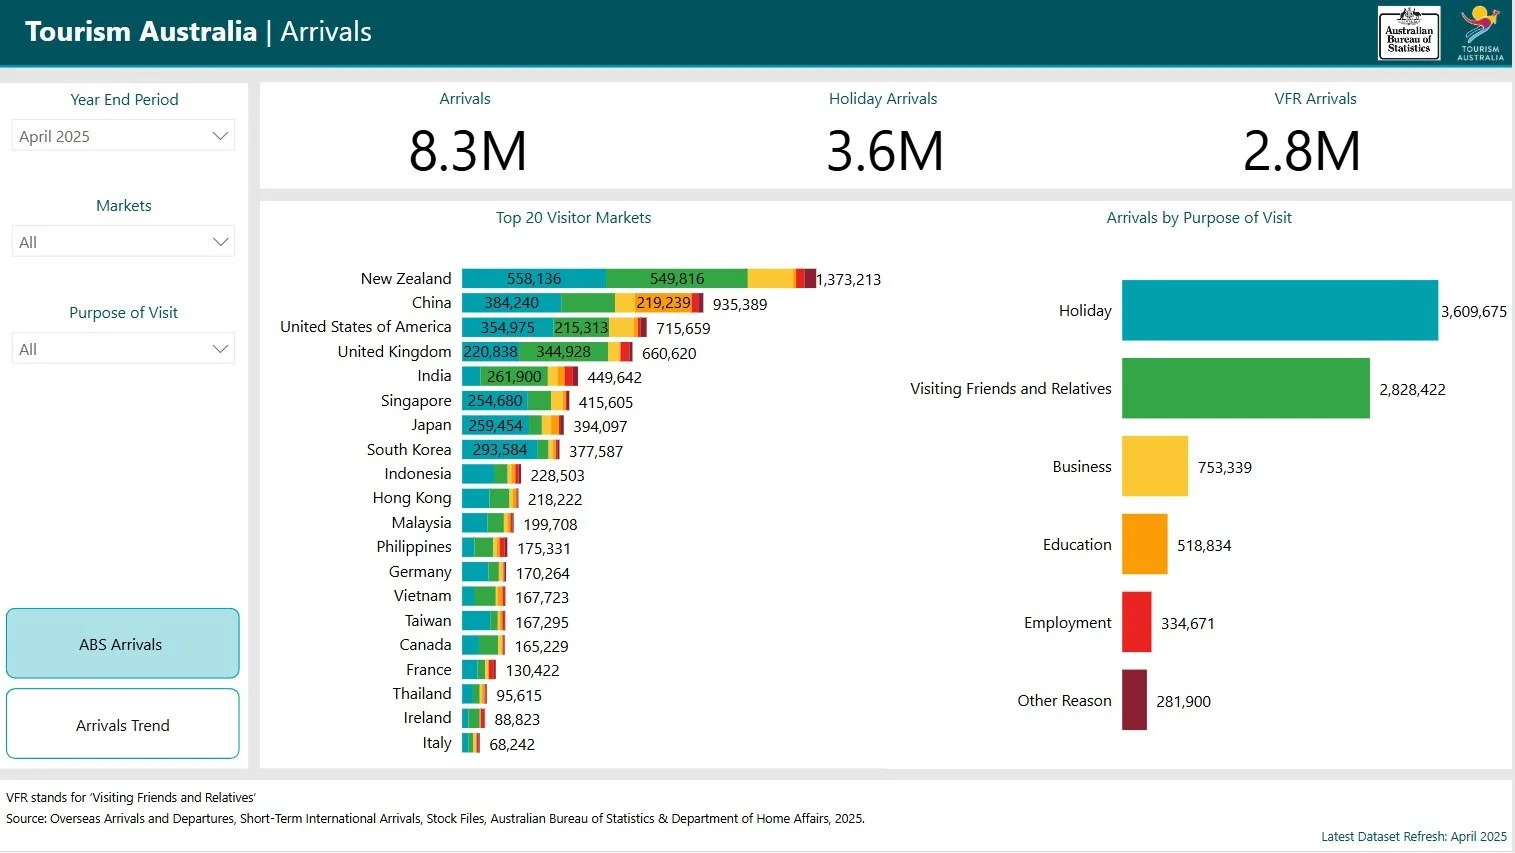Image resolution: width=1515 pixels, height=853 pixels.
Task: Click New Zealand's 549,816 VFR segment
Action: [677, 279]
